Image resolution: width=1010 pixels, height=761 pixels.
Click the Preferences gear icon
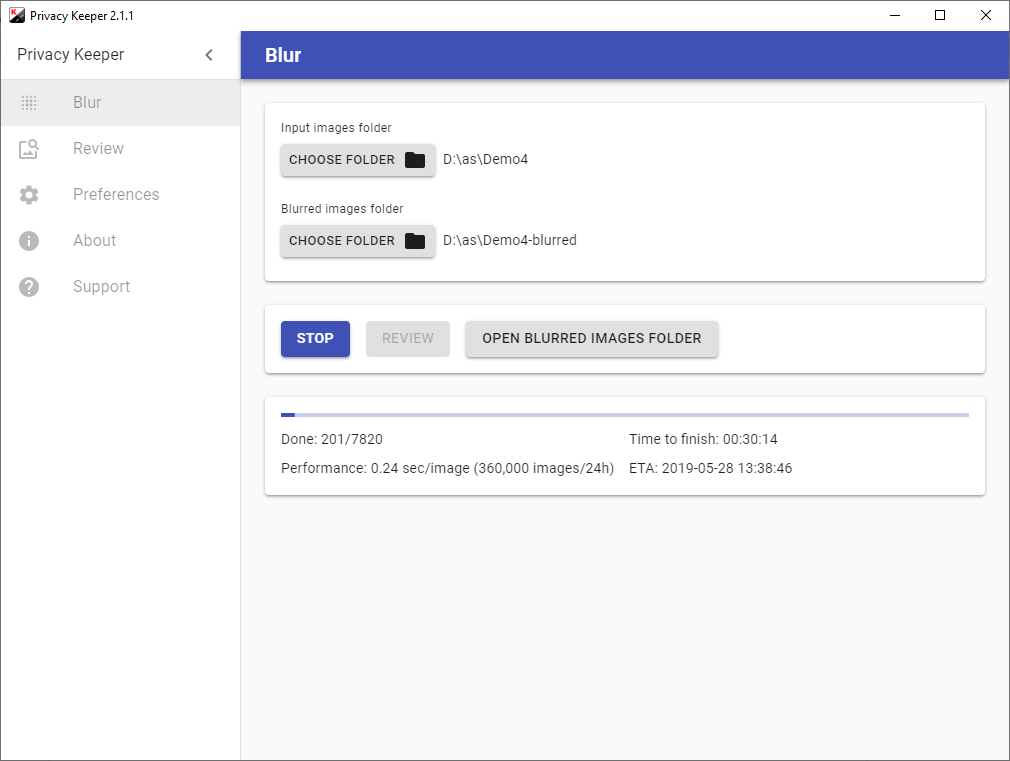pos(29,195)
